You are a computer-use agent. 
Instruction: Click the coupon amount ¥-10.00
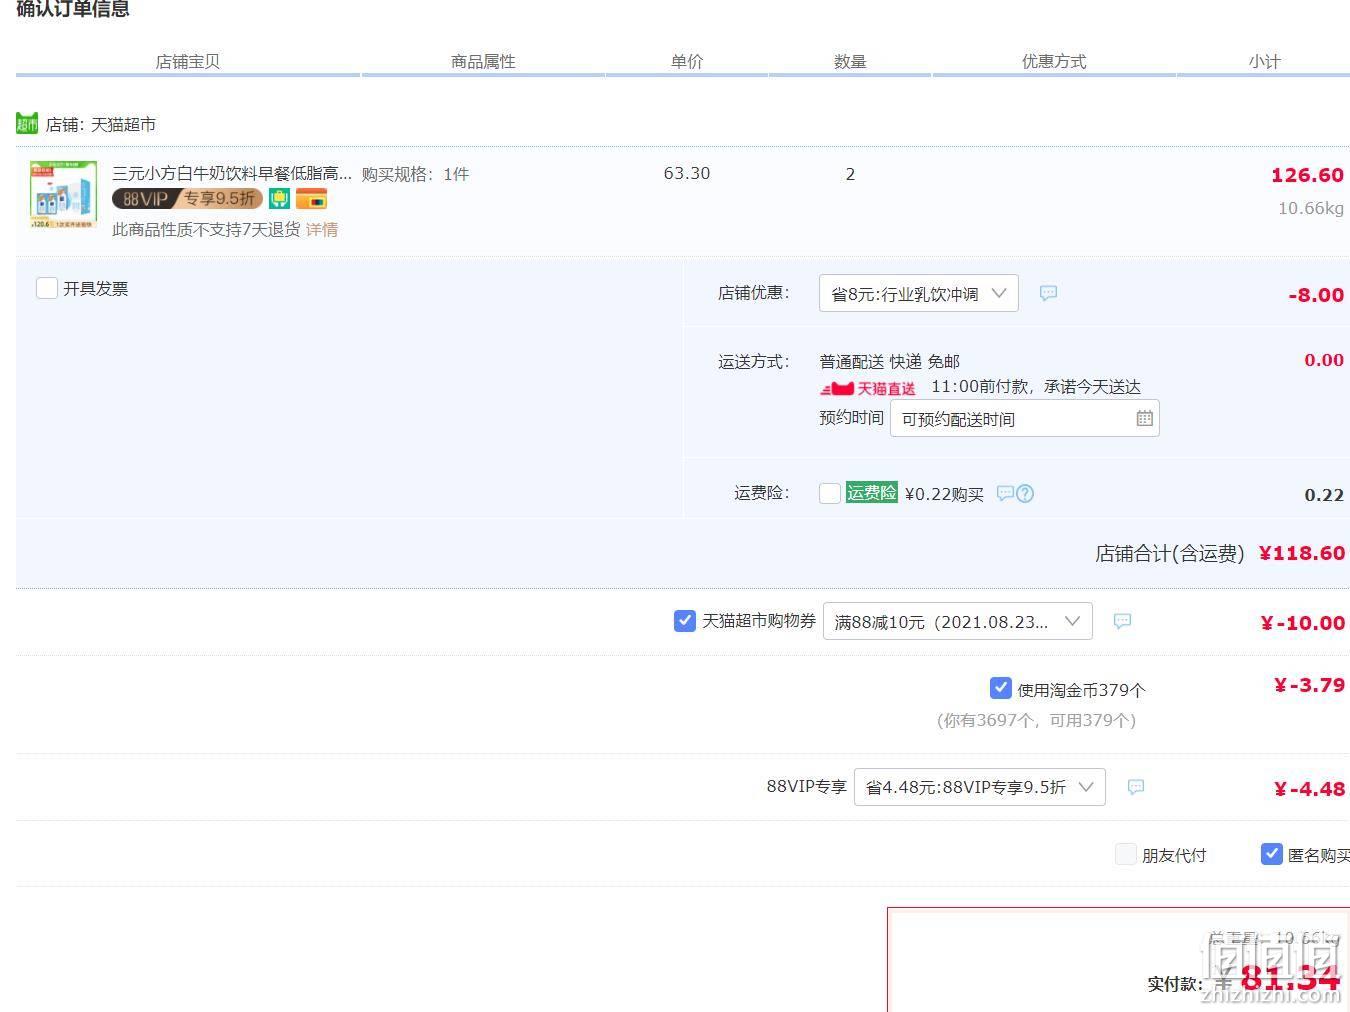(1302, 623)
